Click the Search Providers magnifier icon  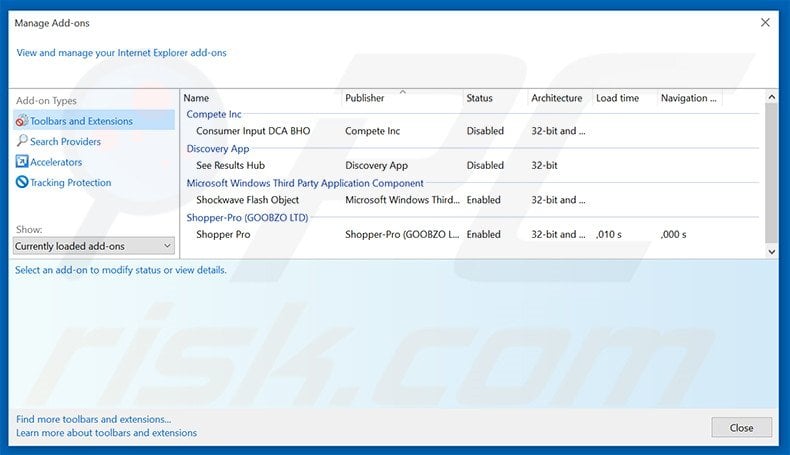tap(22, 141)
